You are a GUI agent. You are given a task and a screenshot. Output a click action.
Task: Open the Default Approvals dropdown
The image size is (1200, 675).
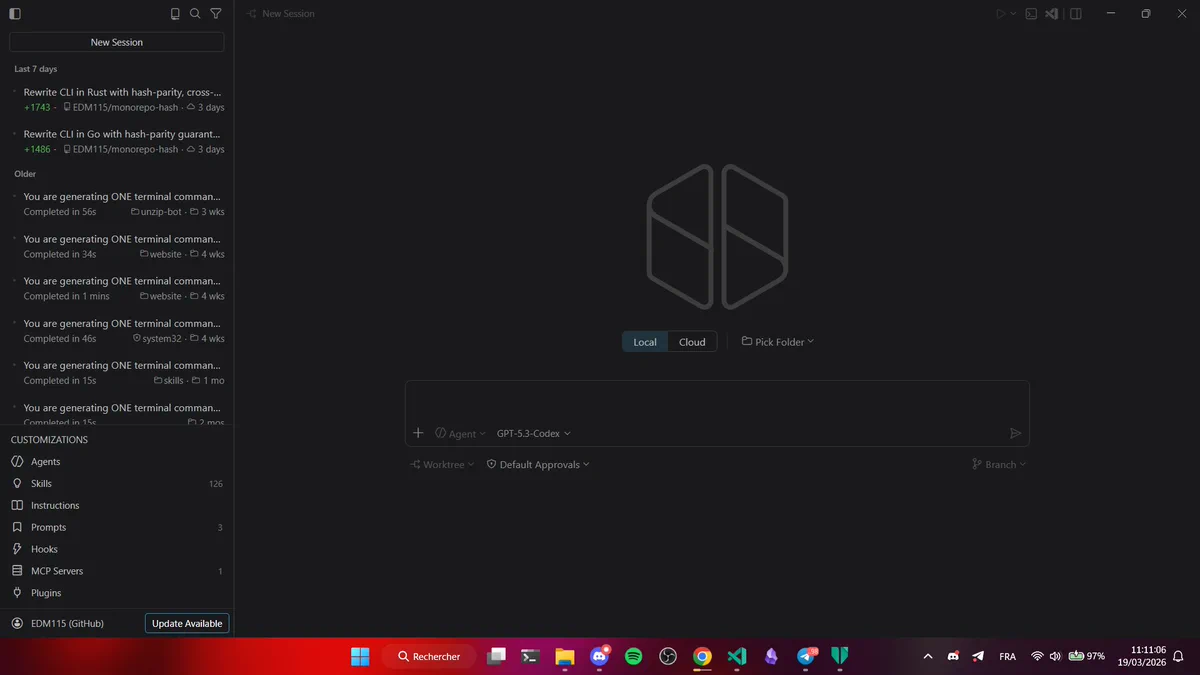[538, 464]
